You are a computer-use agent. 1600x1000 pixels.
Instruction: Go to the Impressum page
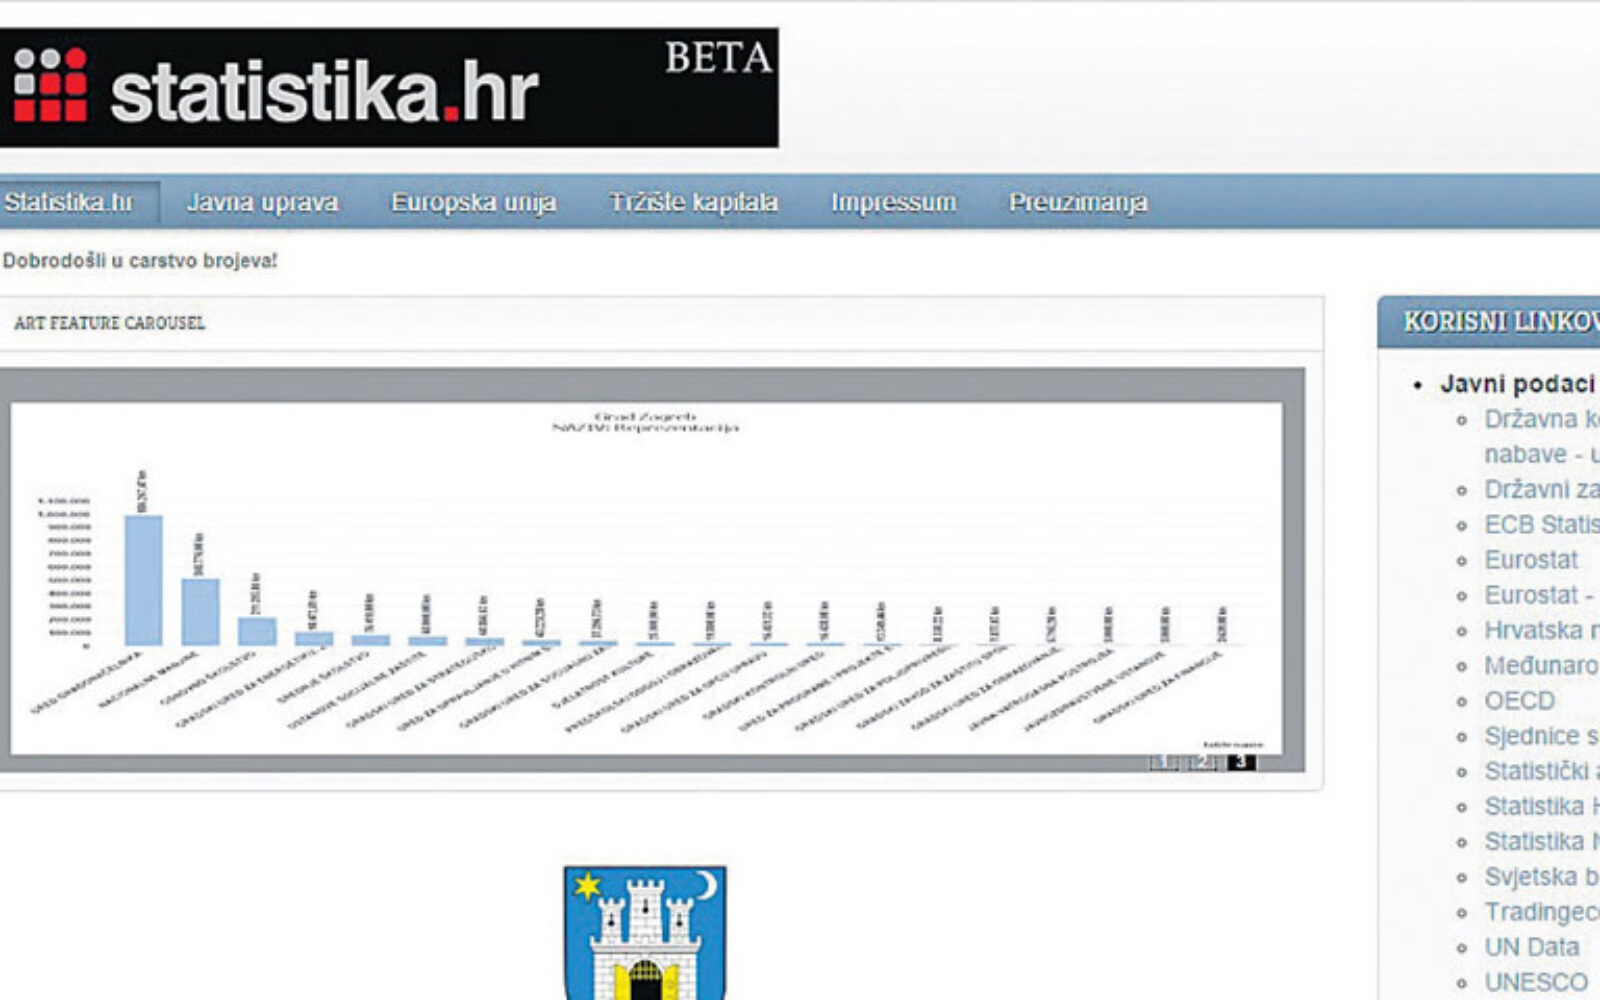[x=893, y=202]
